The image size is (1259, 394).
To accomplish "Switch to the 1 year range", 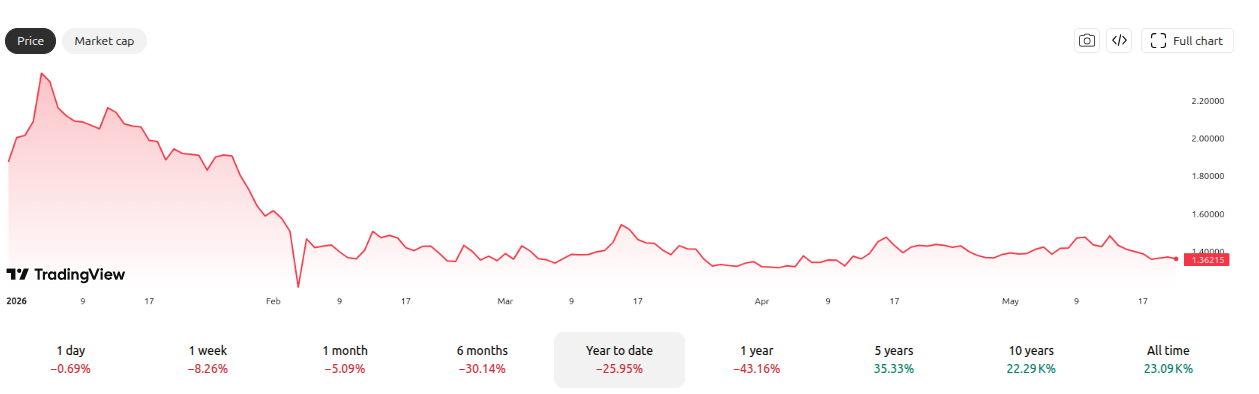I will click(x=756, y=359).
